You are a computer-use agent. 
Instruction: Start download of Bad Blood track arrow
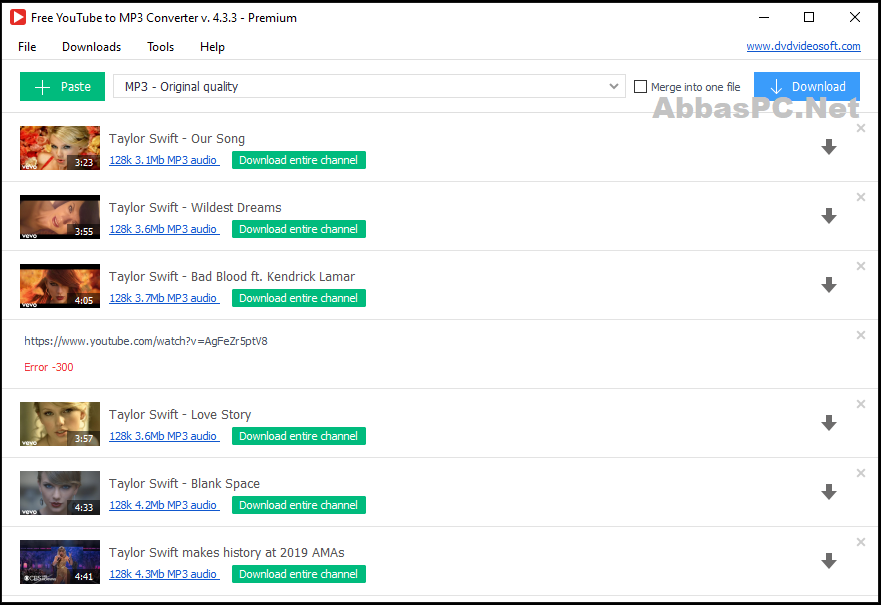tap(829, 285)
